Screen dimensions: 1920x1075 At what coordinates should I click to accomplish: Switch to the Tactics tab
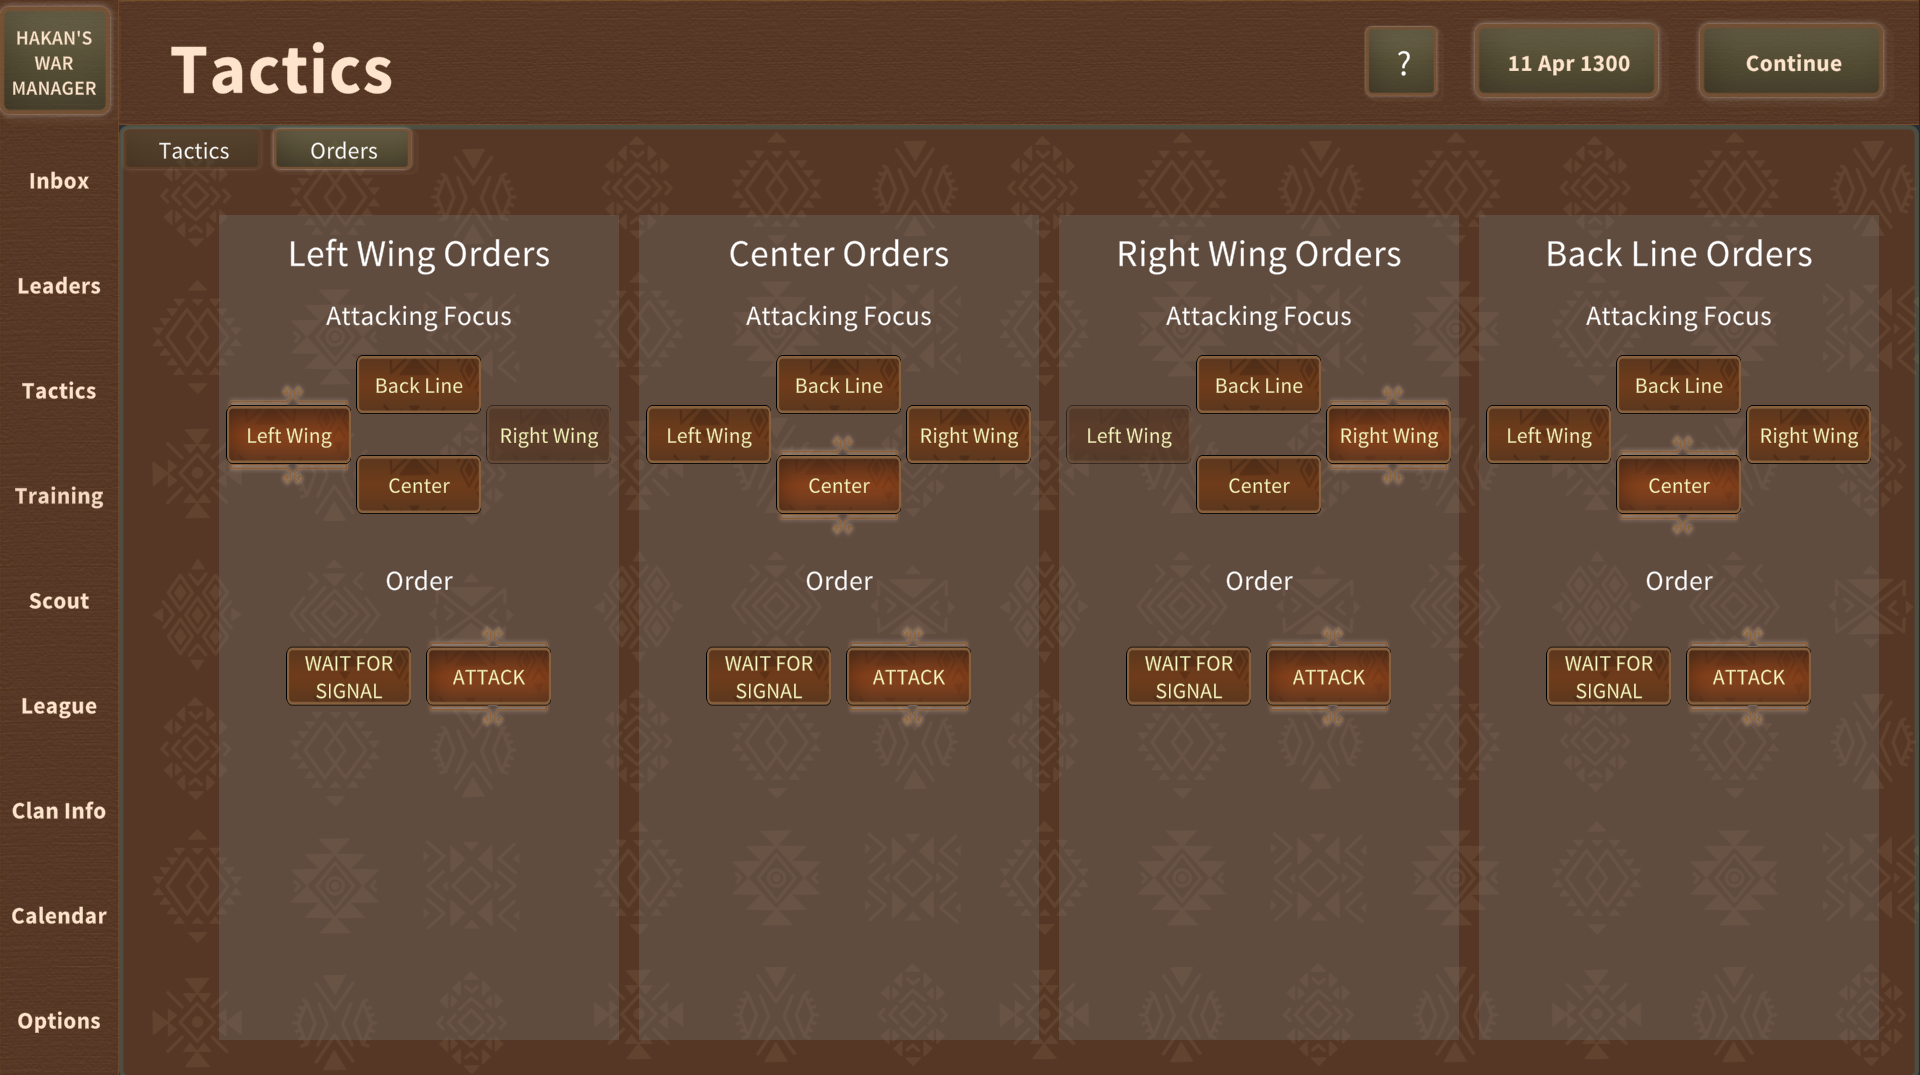click(192, 149)
